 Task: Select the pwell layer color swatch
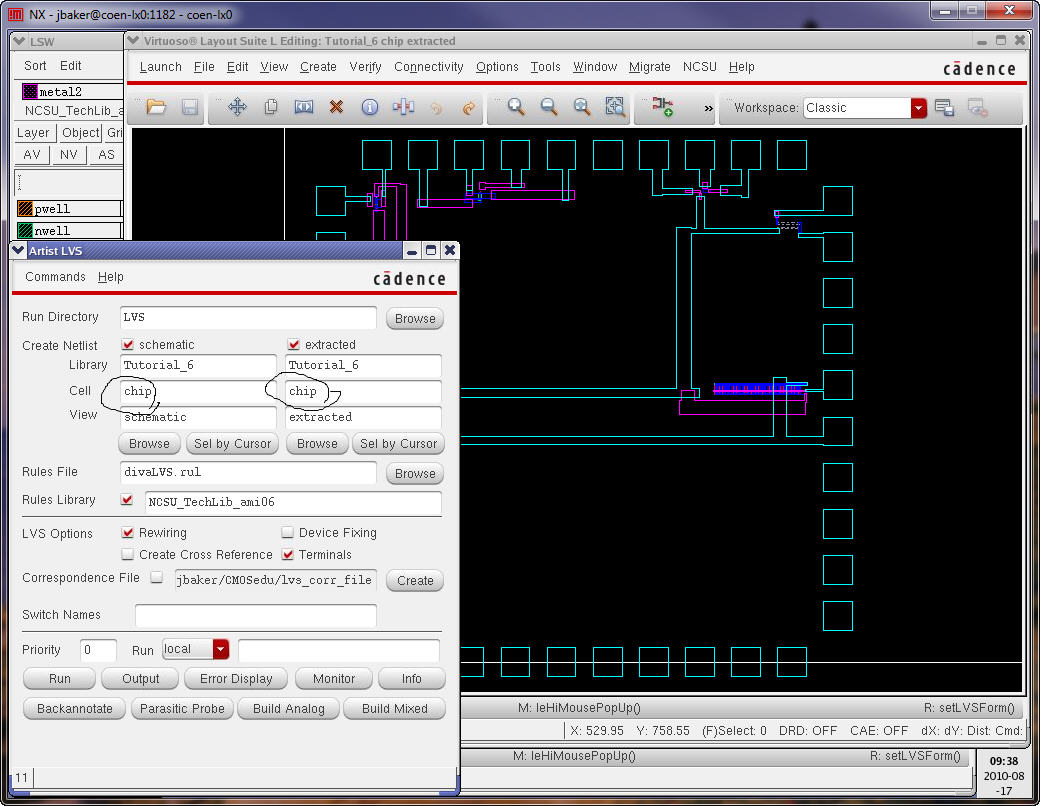coord(25,209)
